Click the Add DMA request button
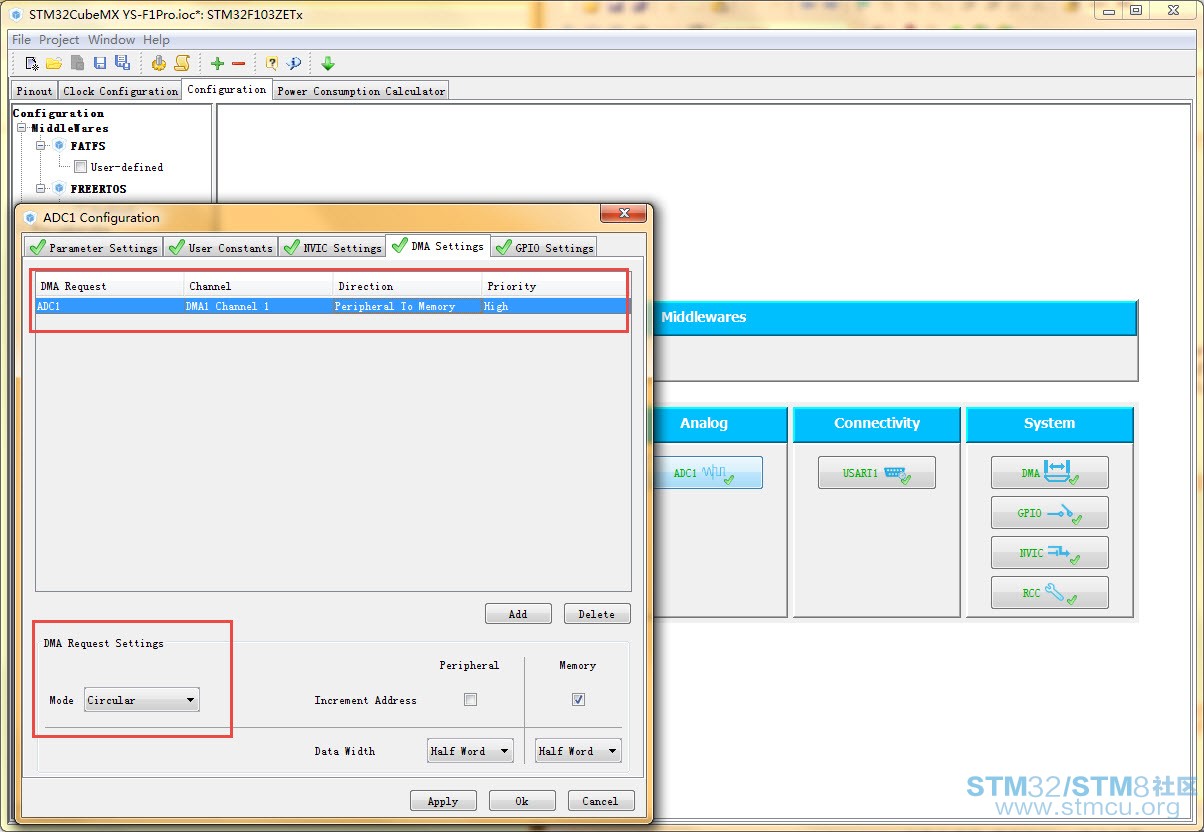 coord(518,614)
